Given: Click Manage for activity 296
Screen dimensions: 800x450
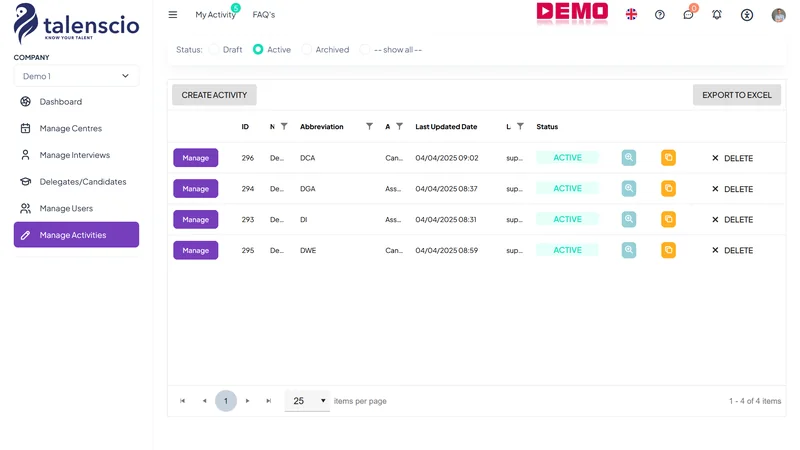Looking at the screenshot, I should click(196, 158).
